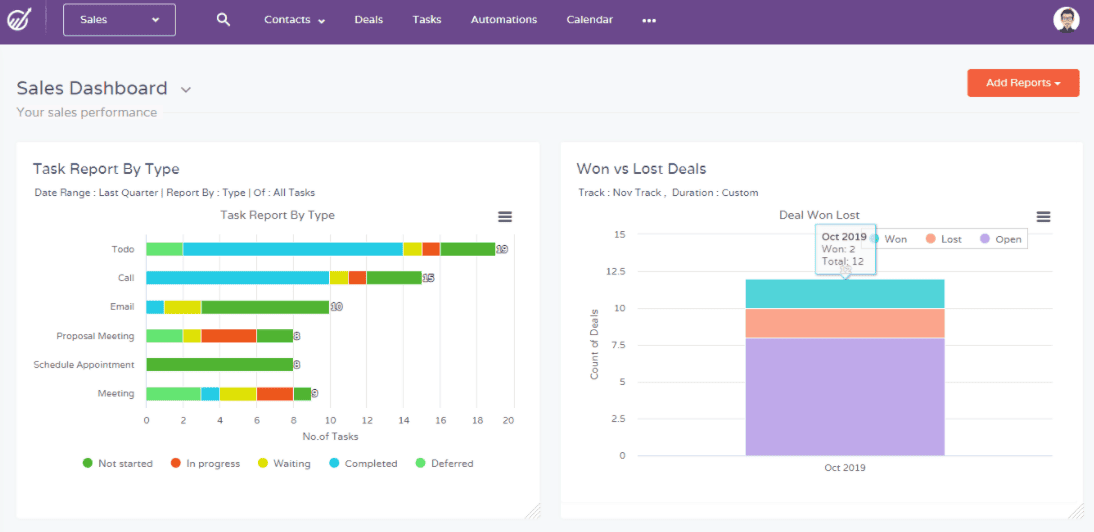
Task: Go to the Deals menu
Action: 368,20
